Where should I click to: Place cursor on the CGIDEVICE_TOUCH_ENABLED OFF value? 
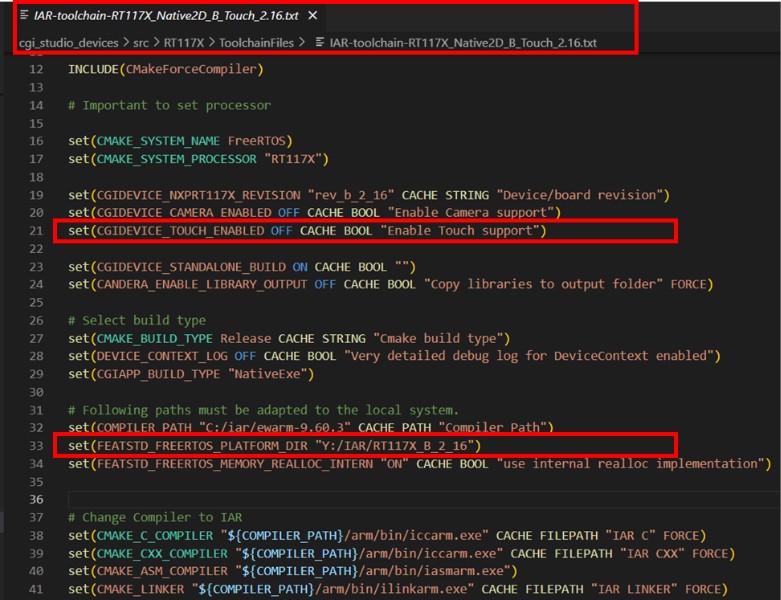(281, 231)
